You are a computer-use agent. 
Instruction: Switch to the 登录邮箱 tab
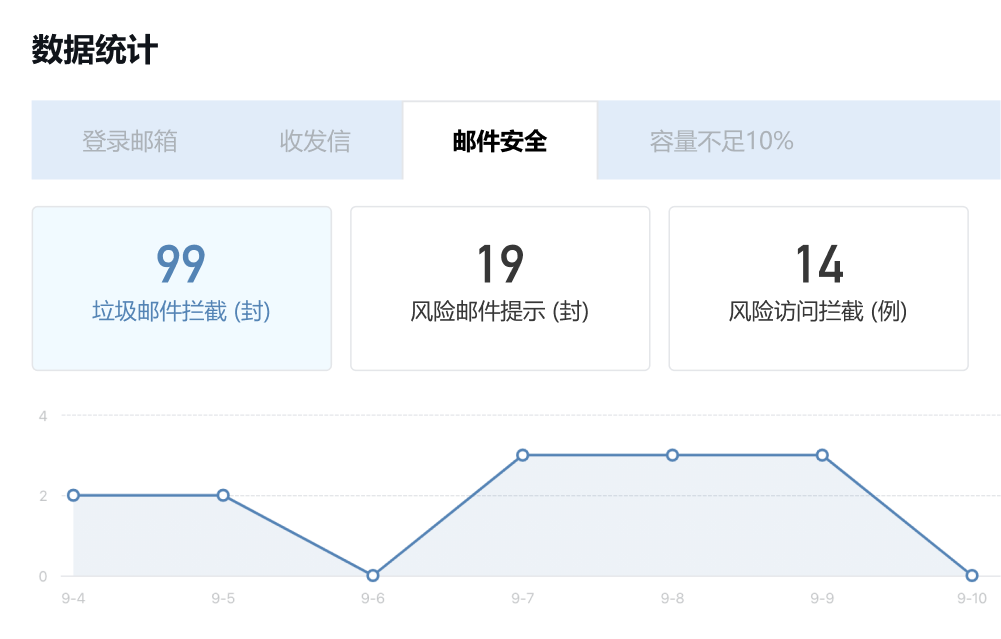(x=130, y=141)
